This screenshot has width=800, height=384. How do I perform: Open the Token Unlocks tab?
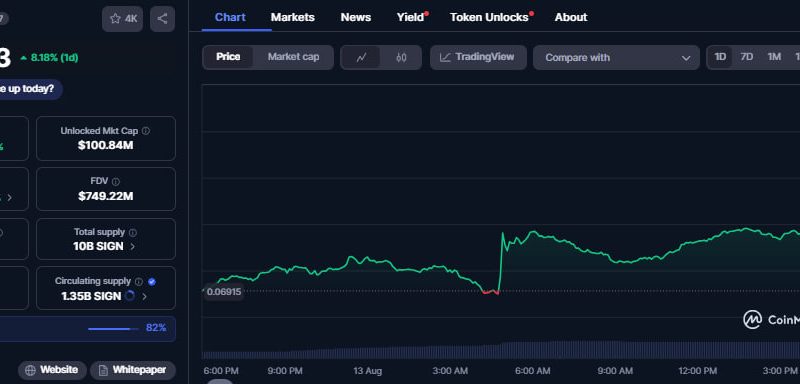(489, 17)
